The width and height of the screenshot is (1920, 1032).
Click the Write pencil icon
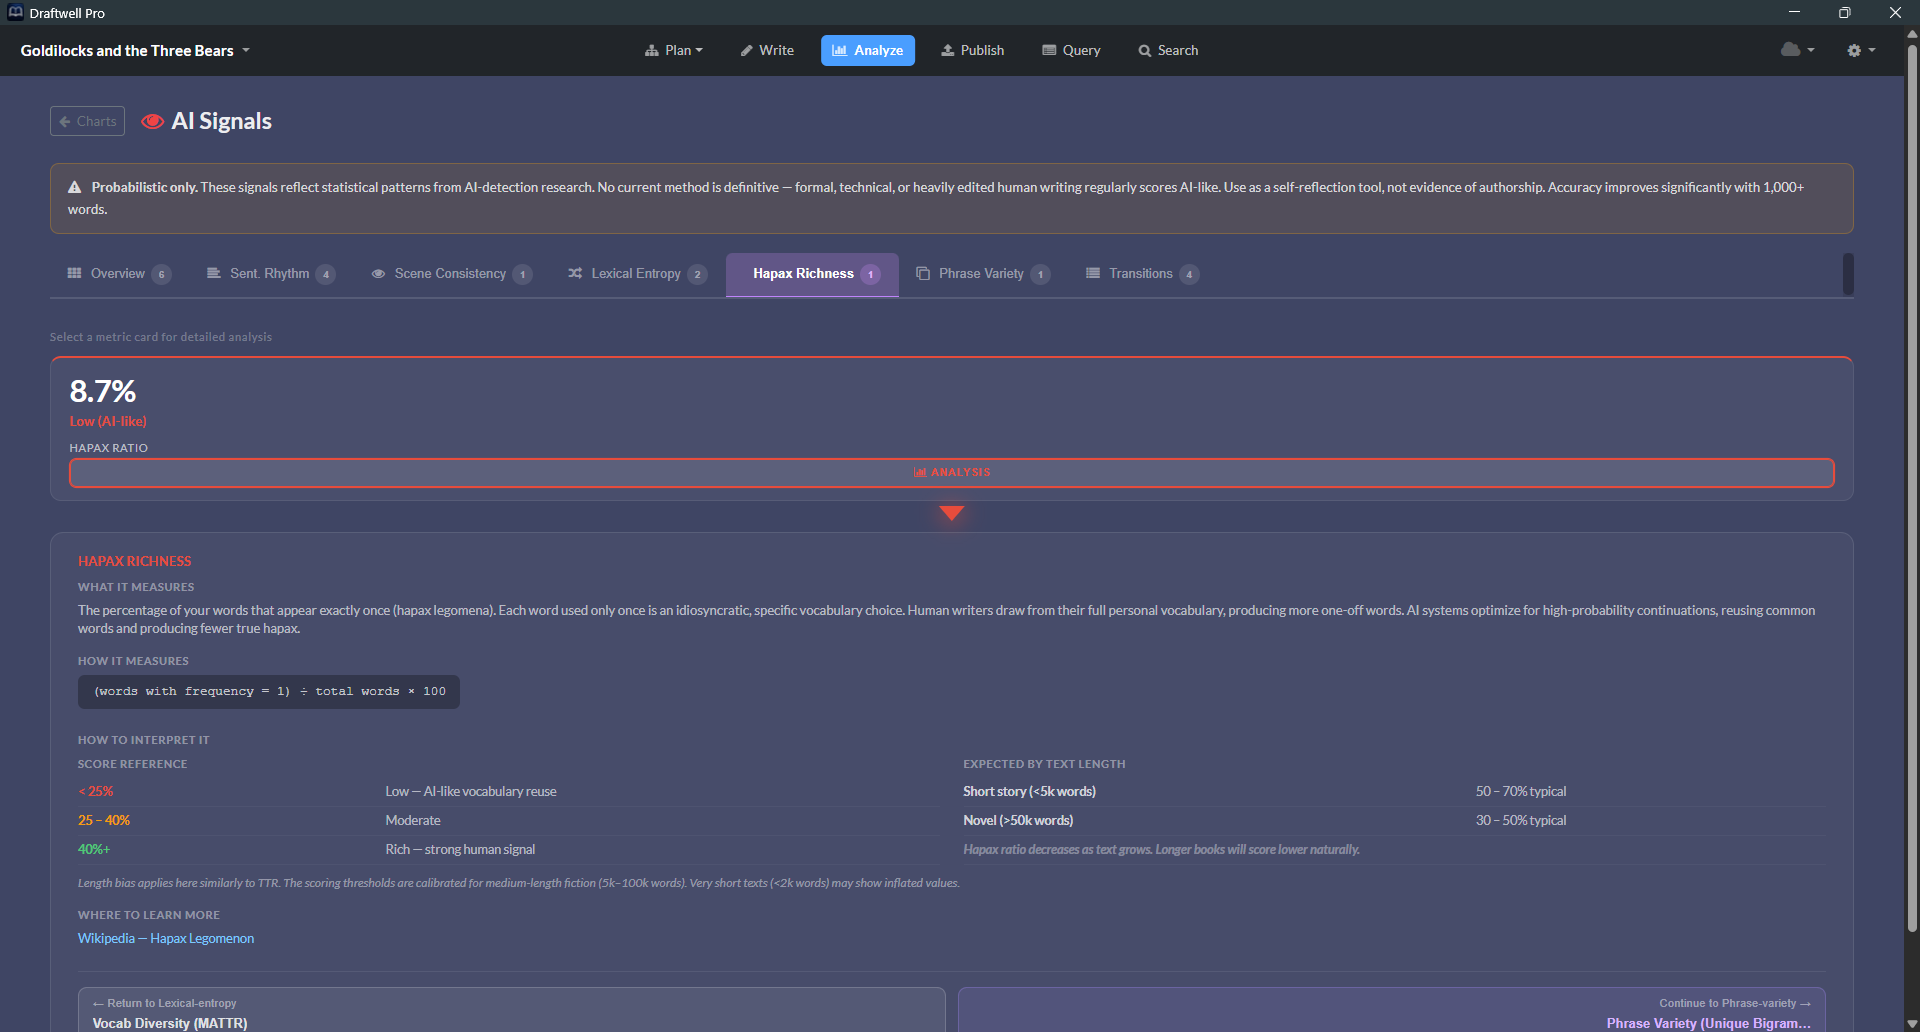746,50
